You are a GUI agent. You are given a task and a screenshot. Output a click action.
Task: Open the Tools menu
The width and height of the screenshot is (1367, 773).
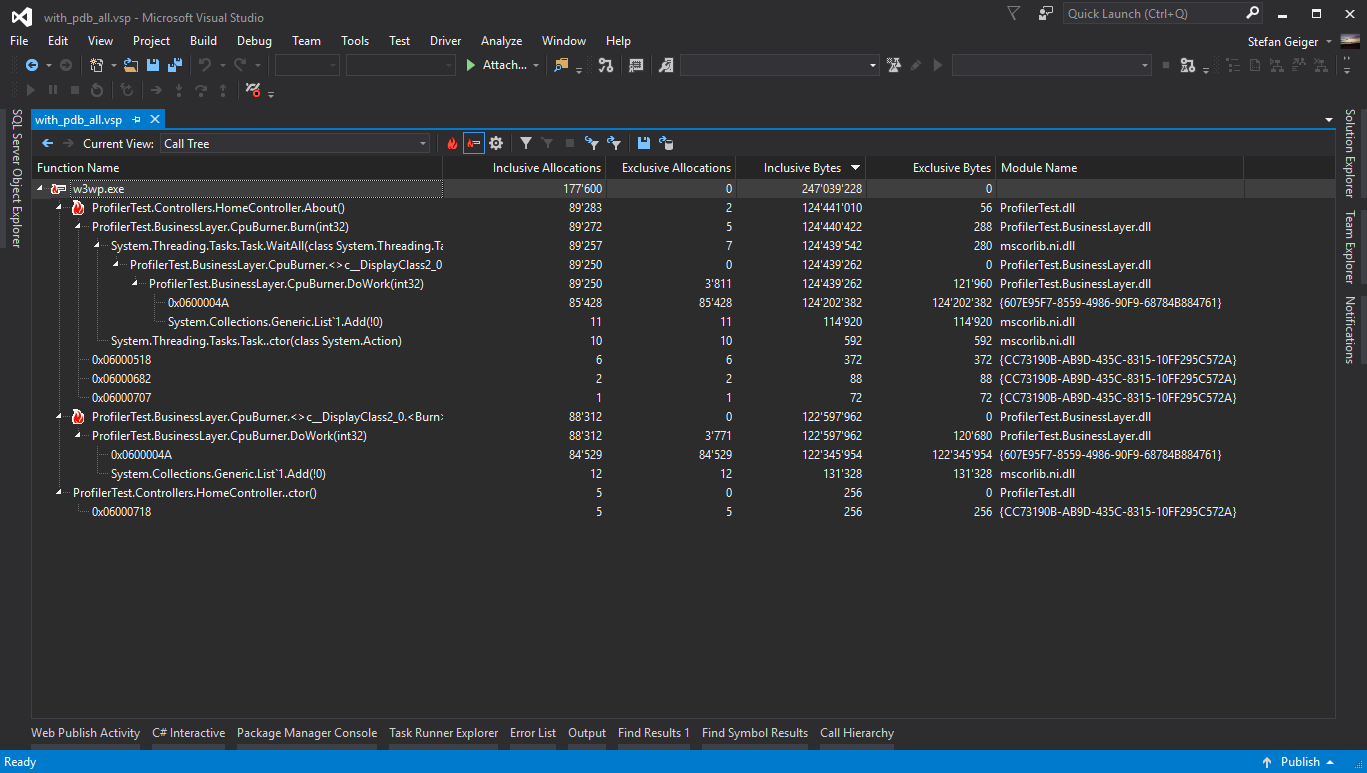[x=355, y=41]
